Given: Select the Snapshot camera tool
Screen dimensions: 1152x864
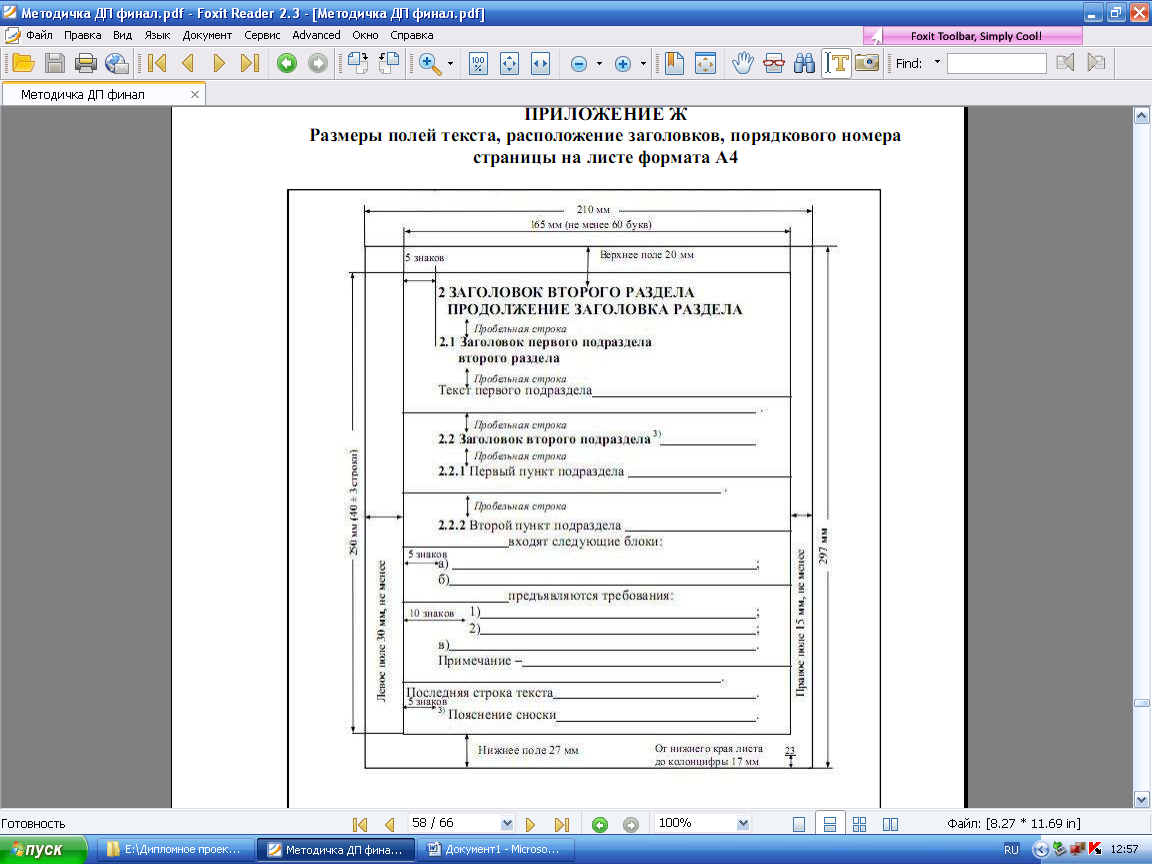Looking at the screenshot, I should [x=867, y=64].
